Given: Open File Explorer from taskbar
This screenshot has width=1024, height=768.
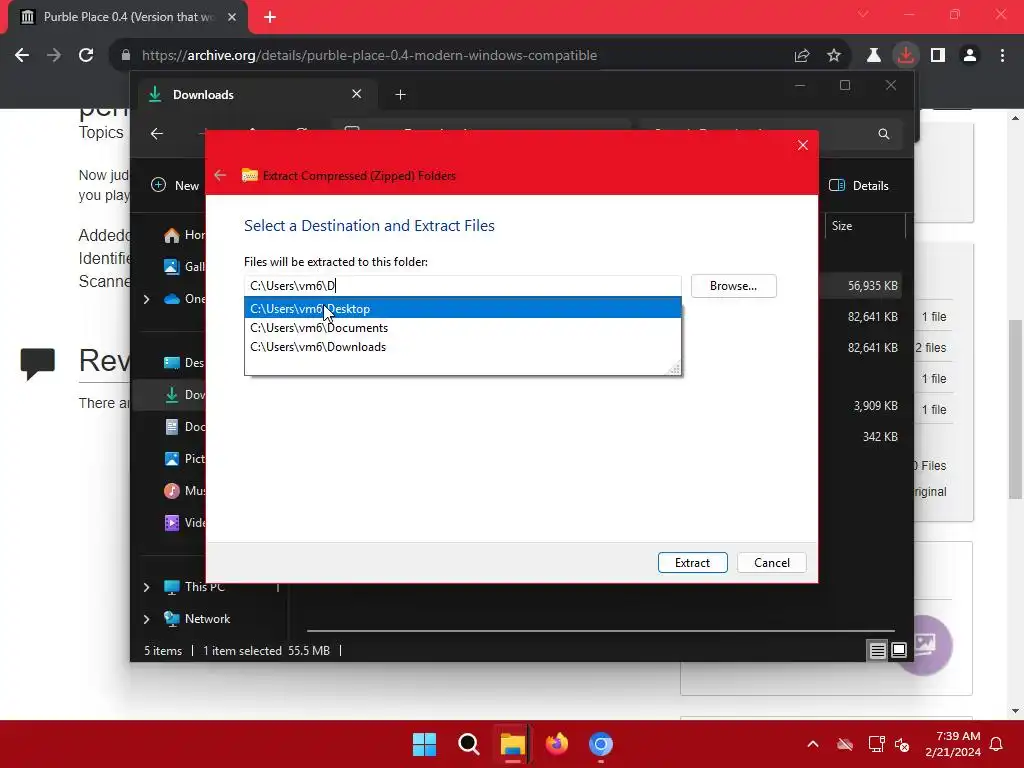Looking at the screenshot, I should [x=513, y=744].
